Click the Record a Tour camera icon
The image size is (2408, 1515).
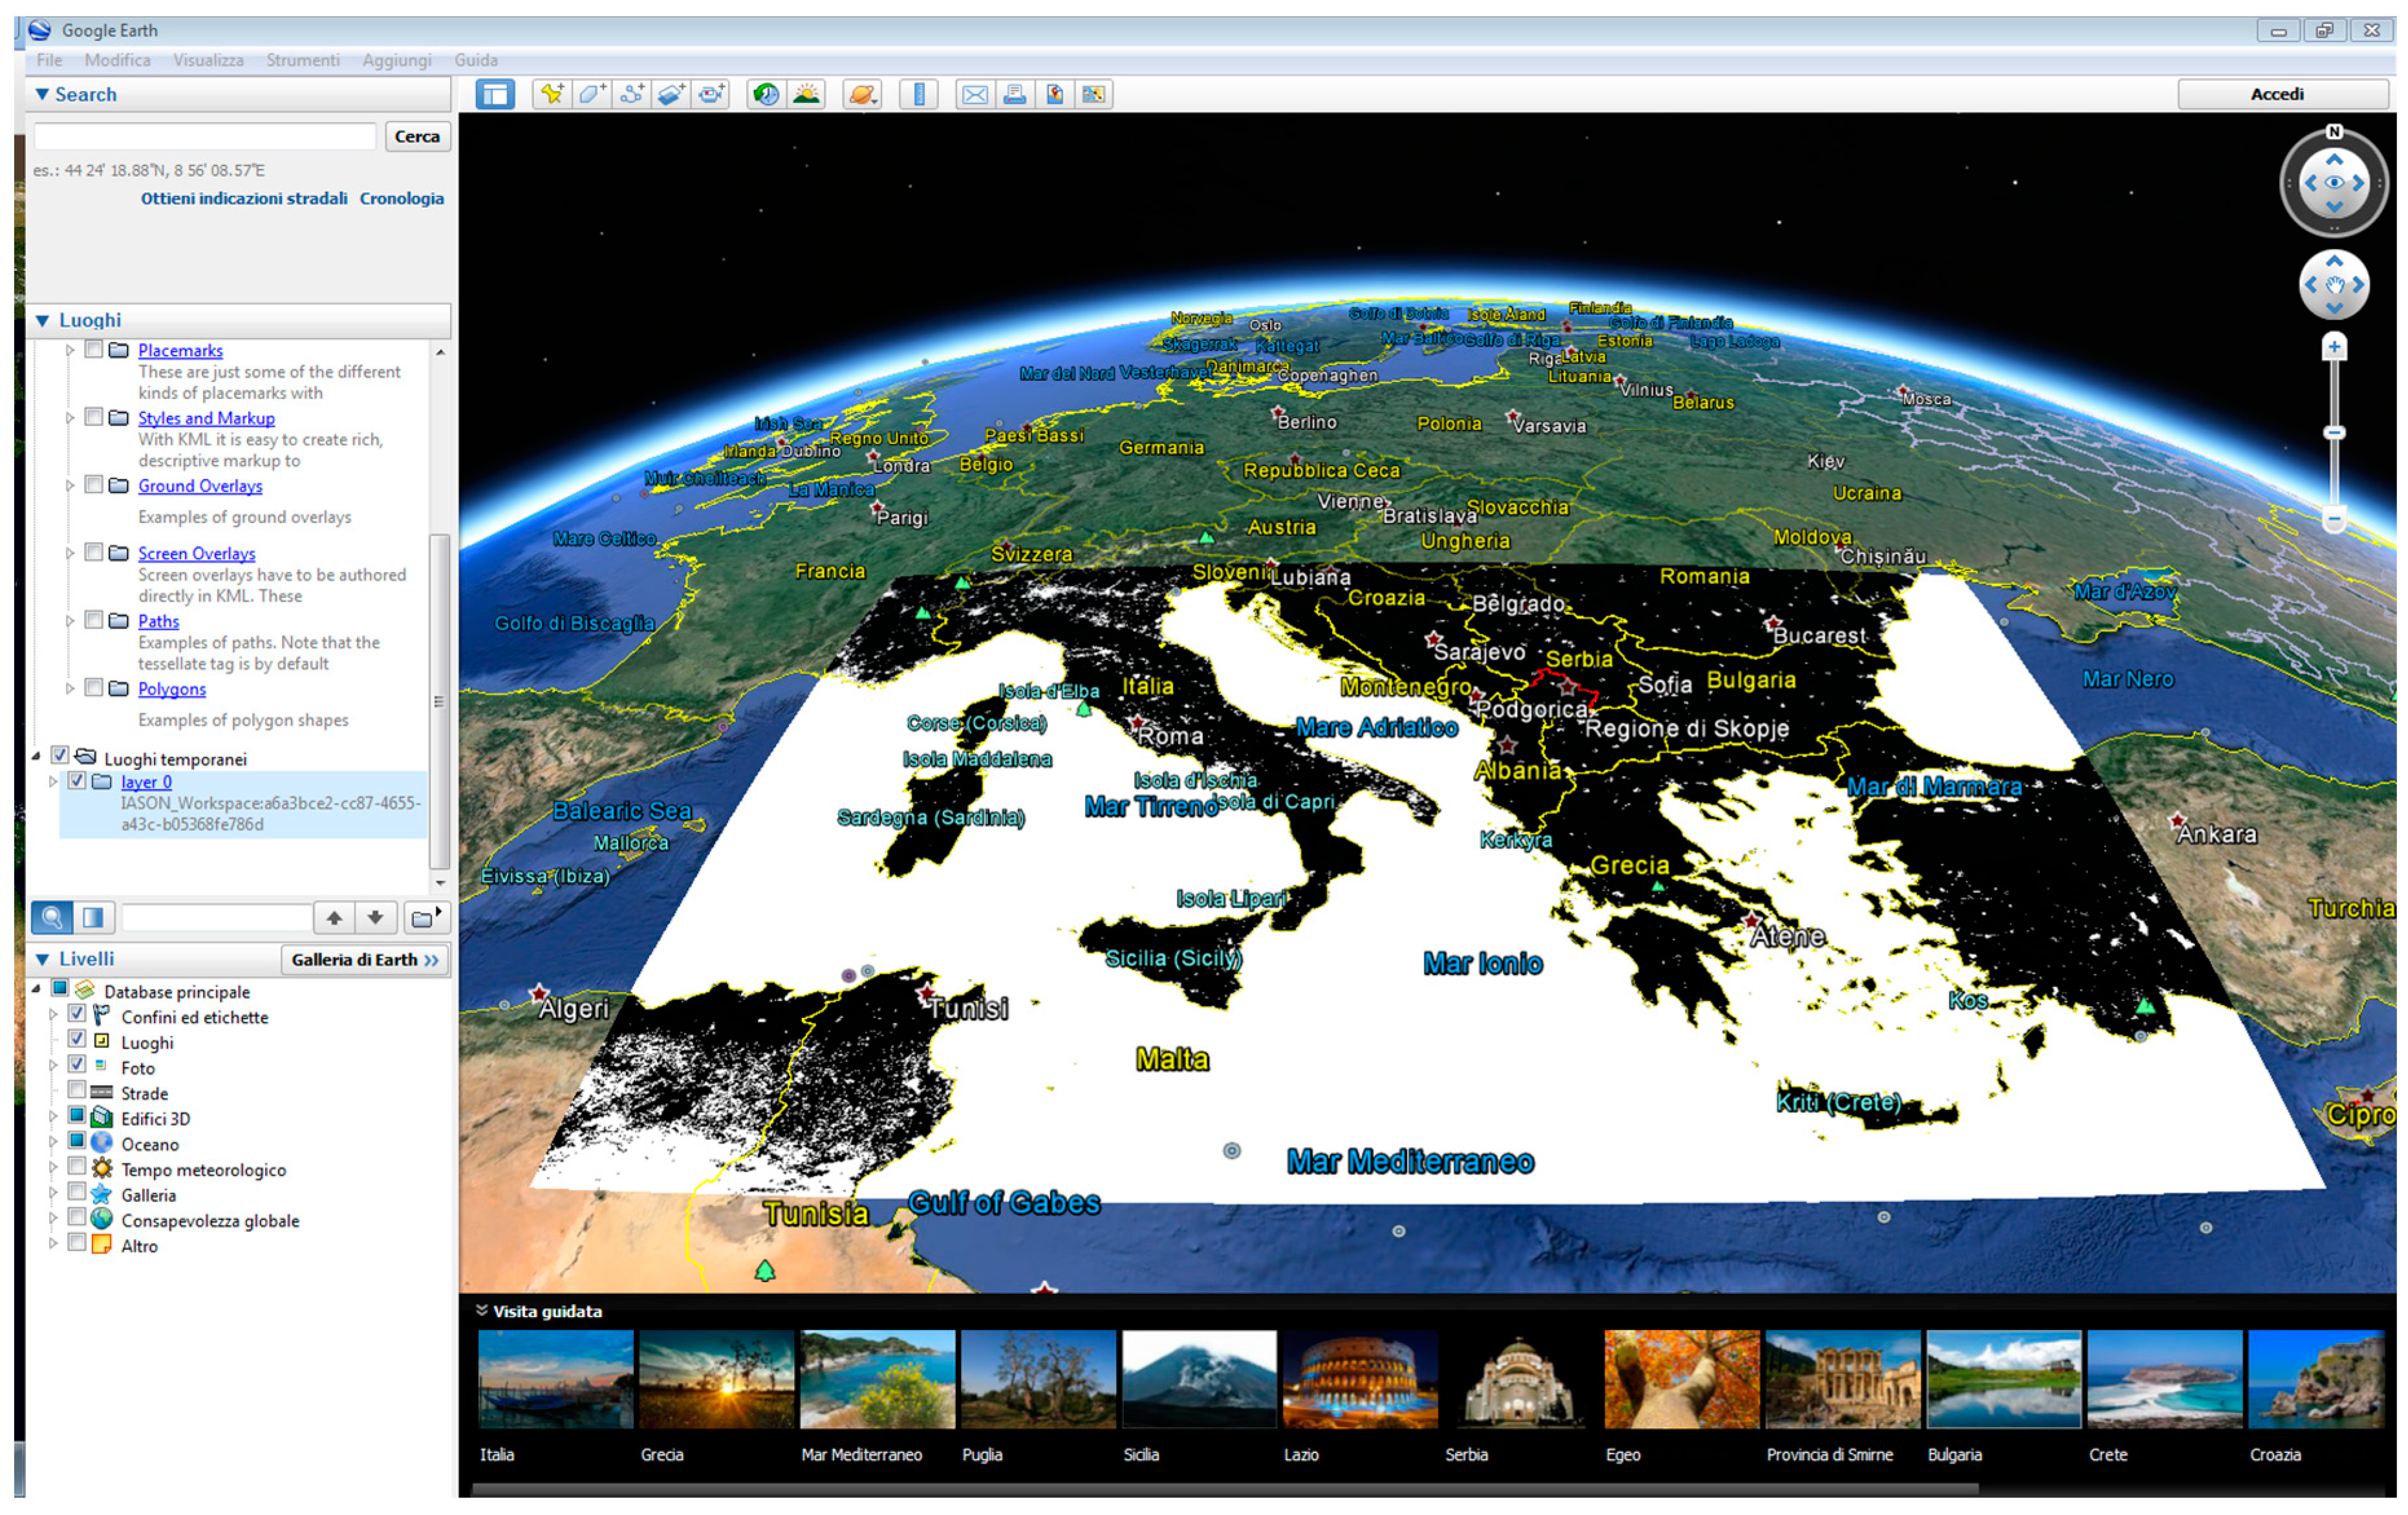click(x=711, y=94)
